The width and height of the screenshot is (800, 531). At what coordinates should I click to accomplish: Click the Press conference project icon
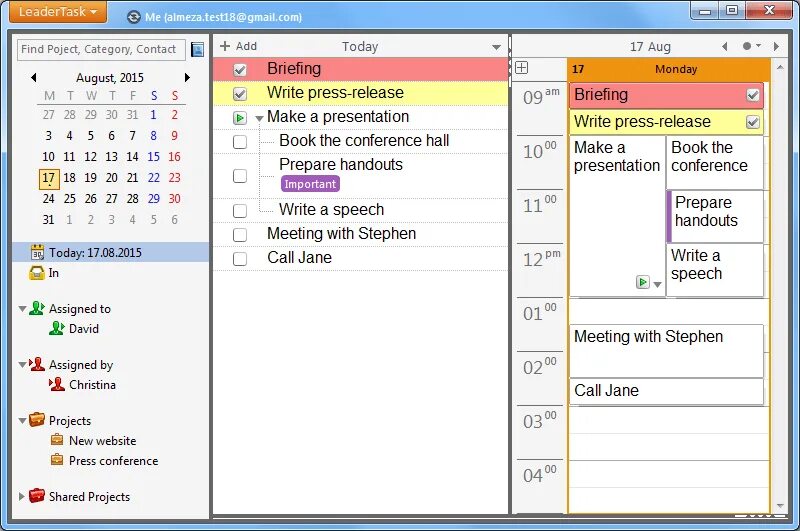(x=57, y=460)
